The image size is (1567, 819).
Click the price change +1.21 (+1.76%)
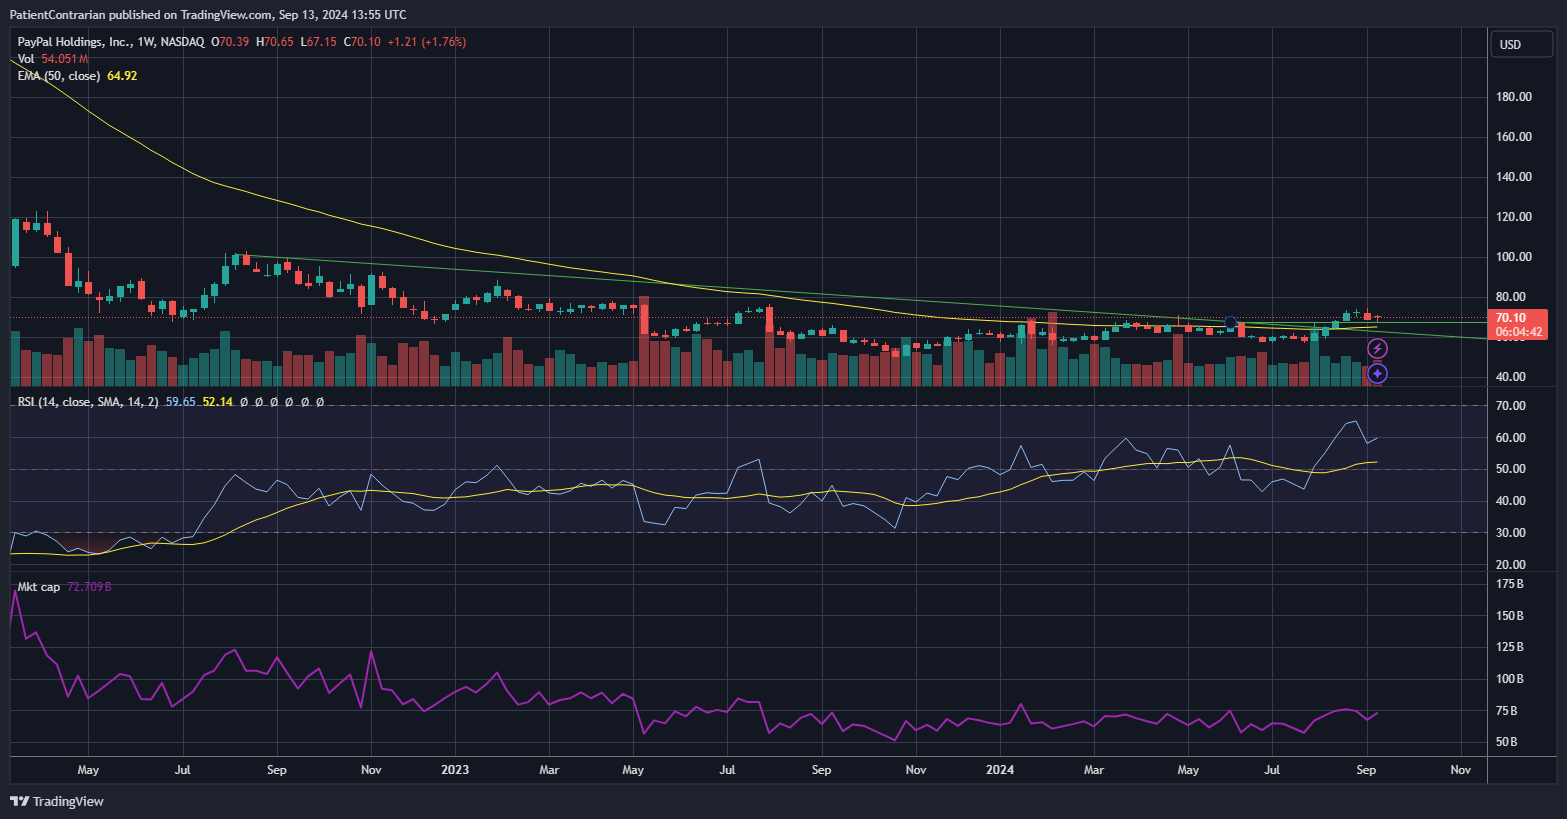tap(426, 42)
